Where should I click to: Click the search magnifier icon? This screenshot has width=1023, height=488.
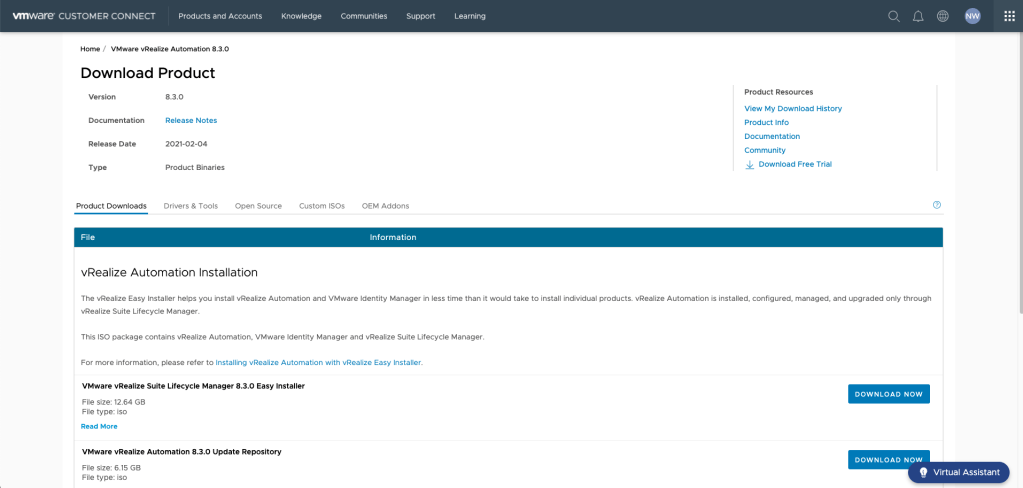[894, 16]
